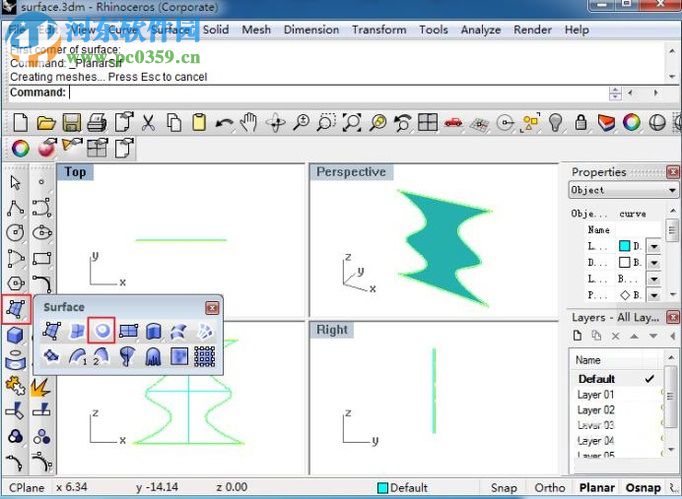
Task: Open the Dimension menu
Action: [x=311, y=30]
